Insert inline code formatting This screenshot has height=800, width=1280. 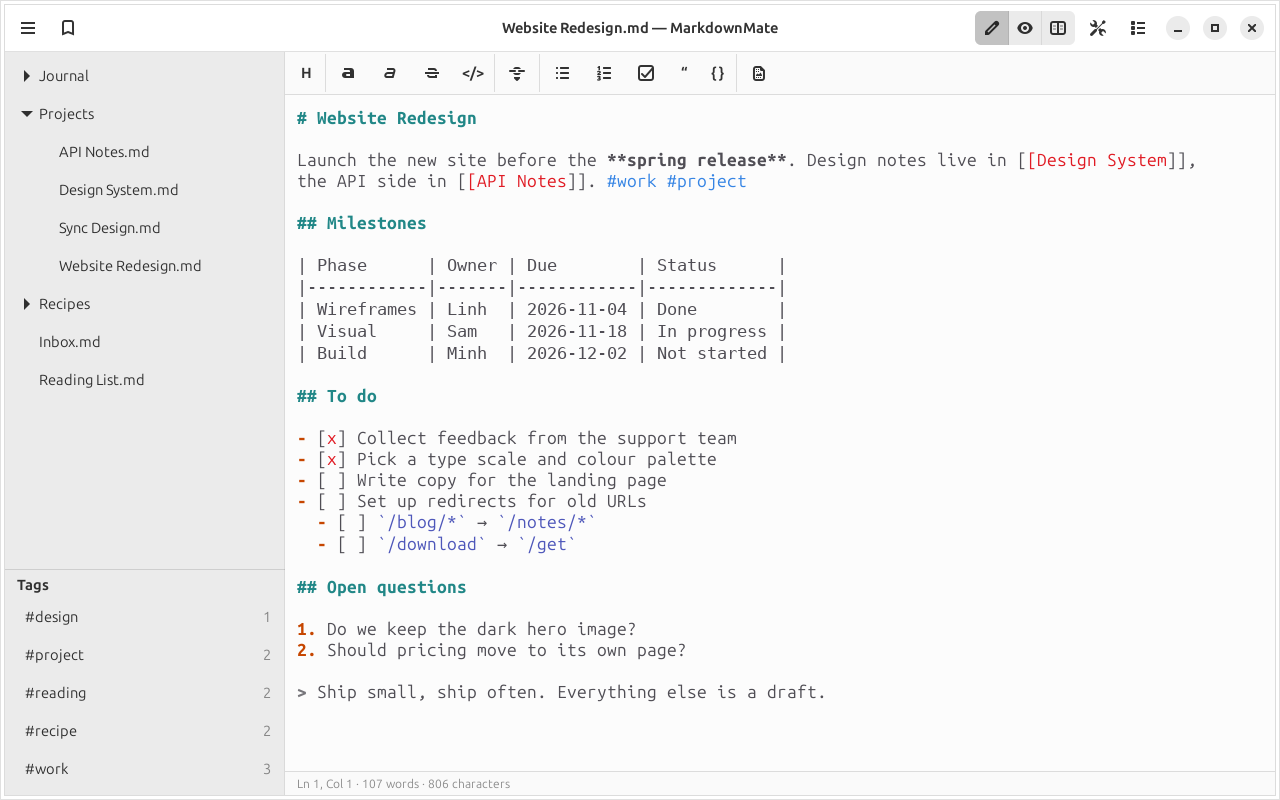(473, 73)
